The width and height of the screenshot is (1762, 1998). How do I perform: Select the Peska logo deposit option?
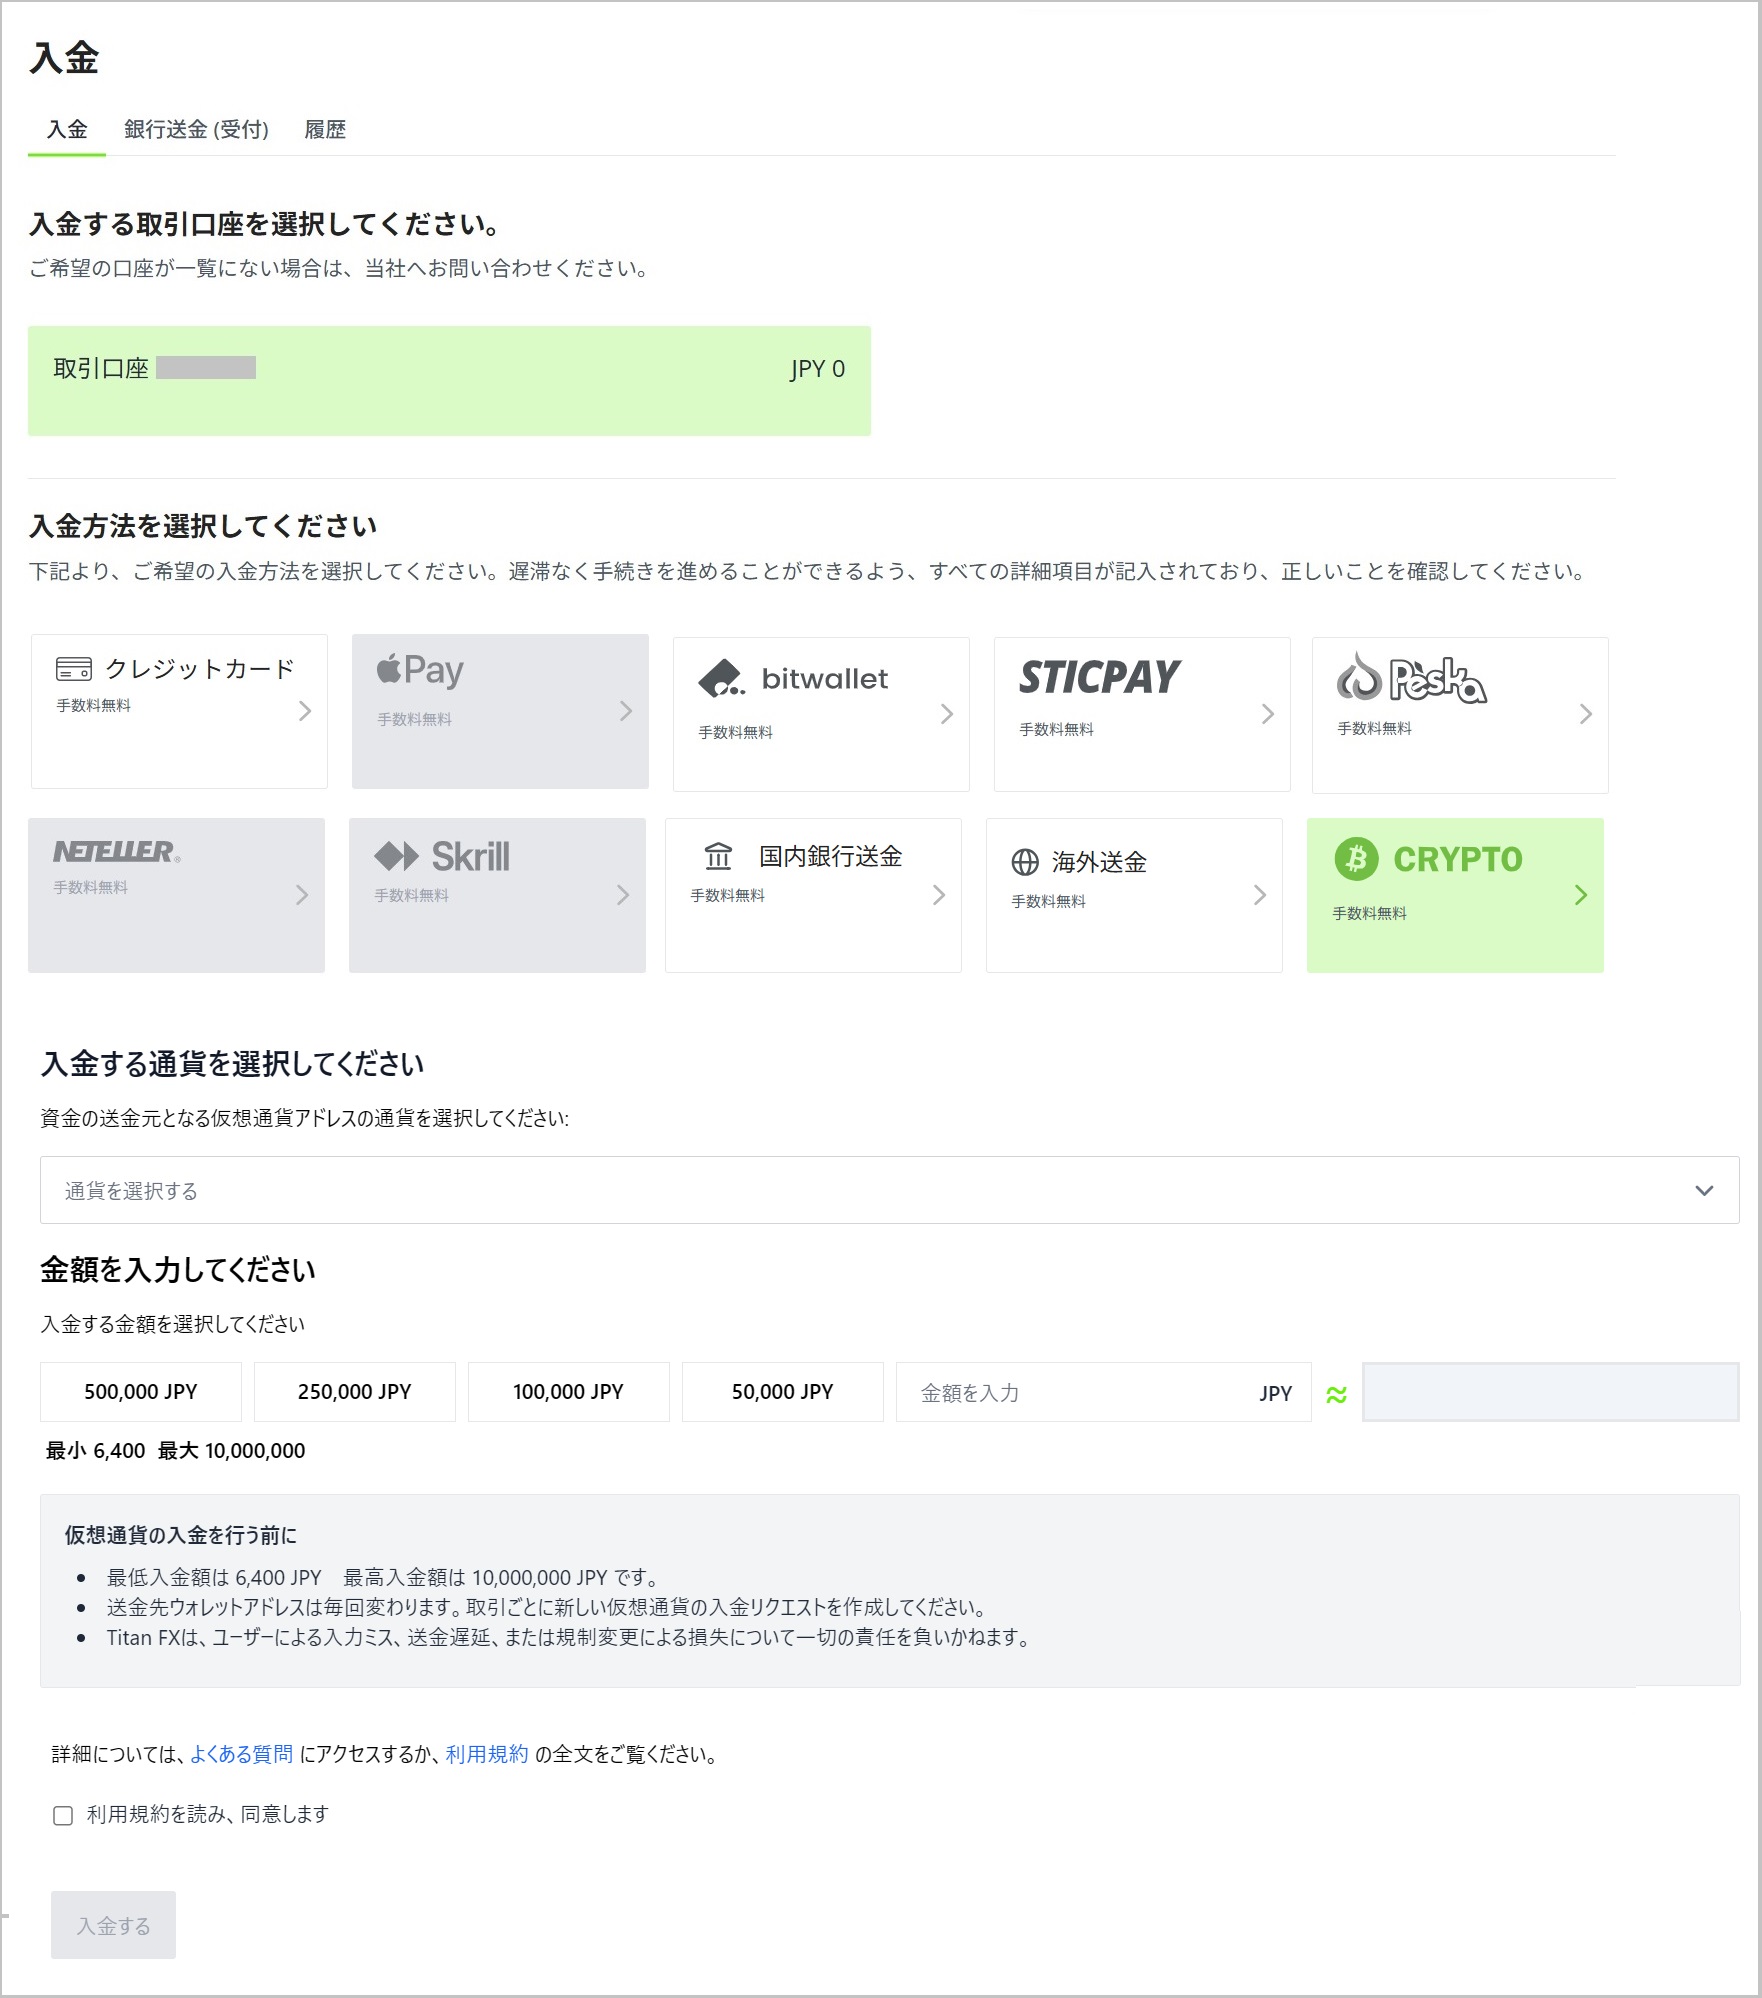[1411, 679]
